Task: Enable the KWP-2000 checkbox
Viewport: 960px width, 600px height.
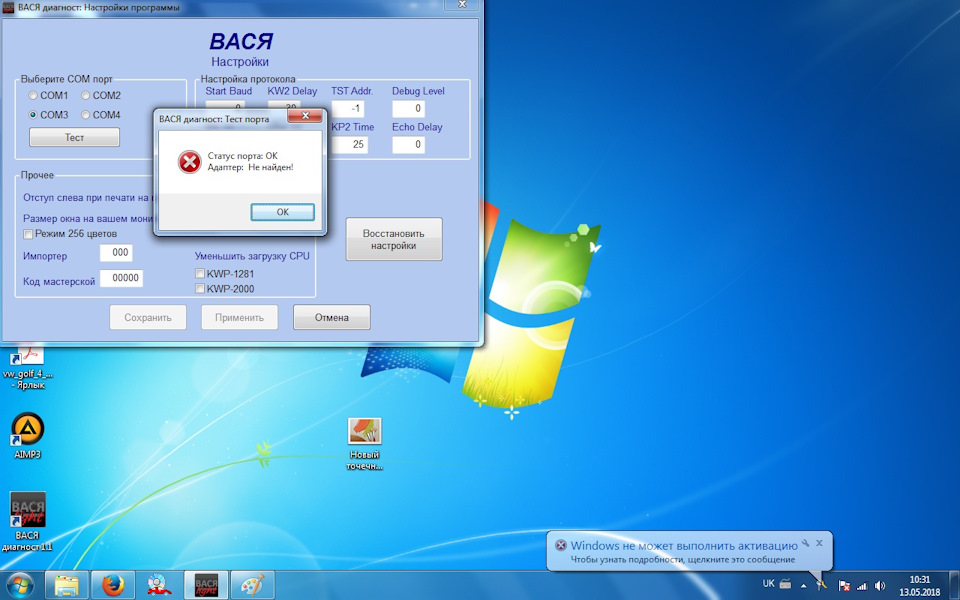Action: [x=200, y=288]
